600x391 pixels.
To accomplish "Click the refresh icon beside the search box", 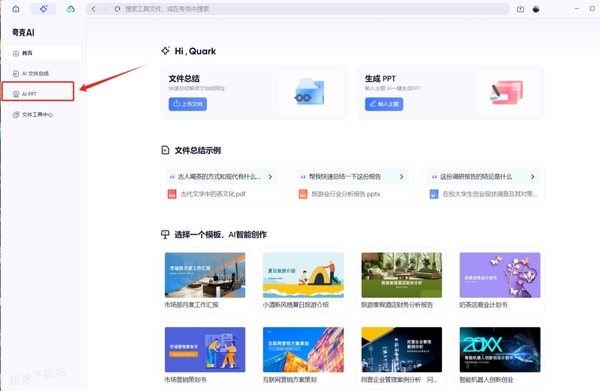I will pyautogui.click(x=117, y=9).
